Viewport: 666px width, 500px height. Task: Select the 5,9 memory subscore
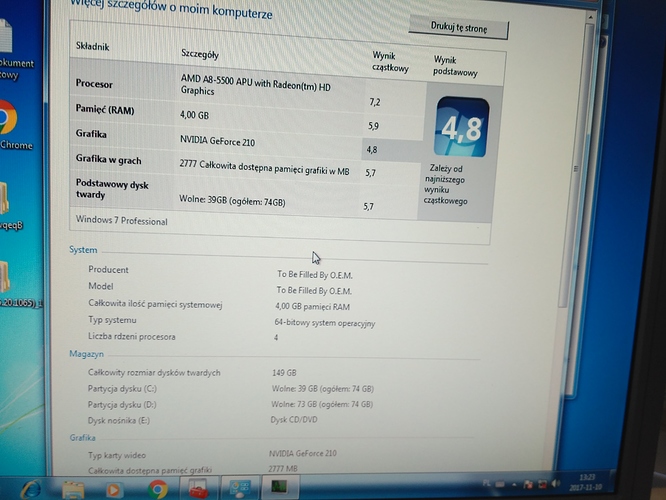373,126
